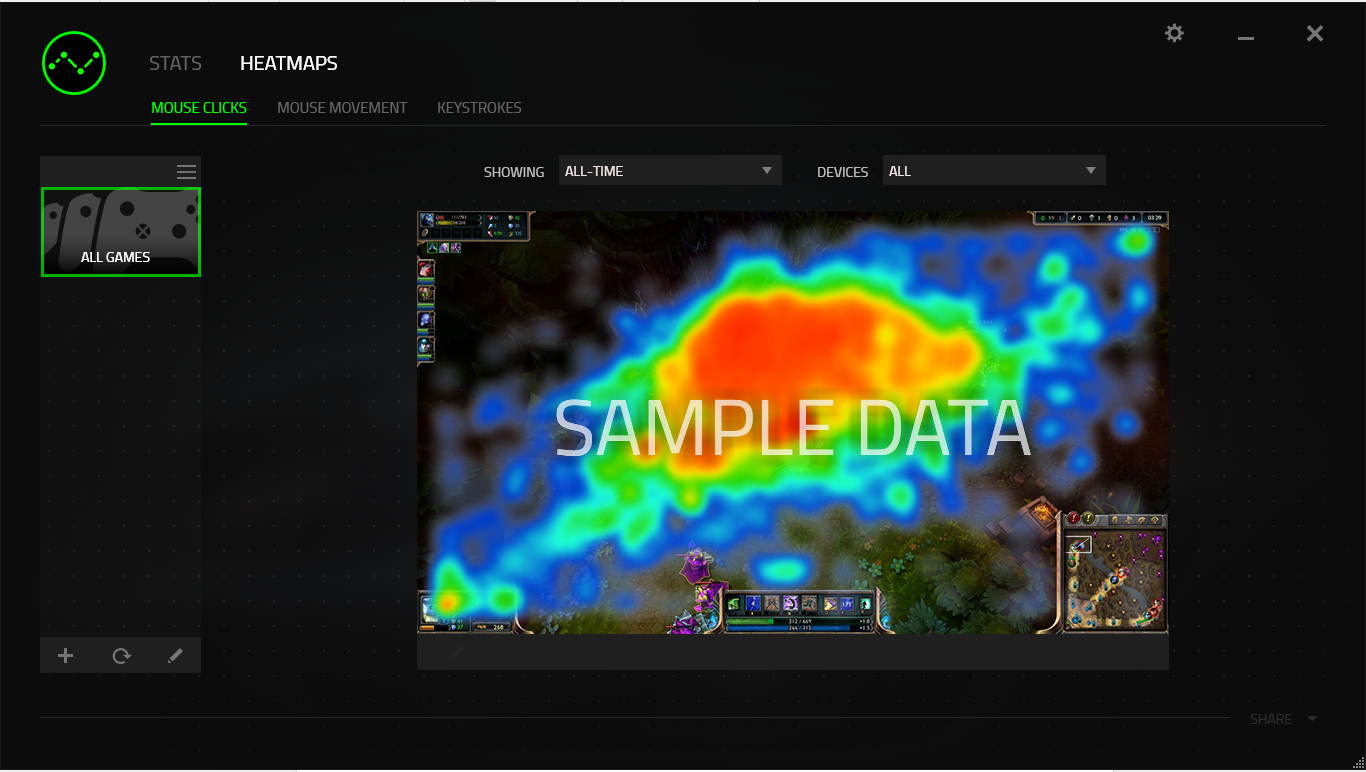
Task: Open the game list hamburger menu
Action: tap(186, 172)
